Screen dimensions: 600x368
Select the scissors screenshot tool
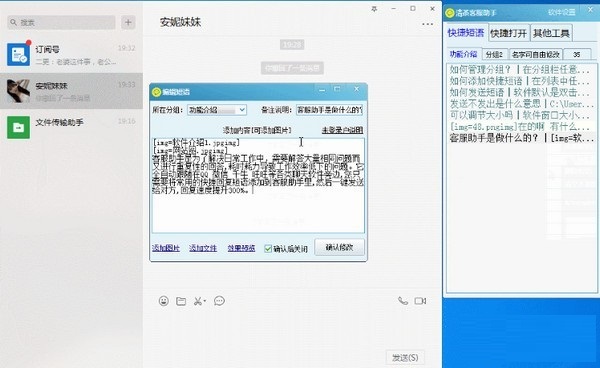point(199,301)
